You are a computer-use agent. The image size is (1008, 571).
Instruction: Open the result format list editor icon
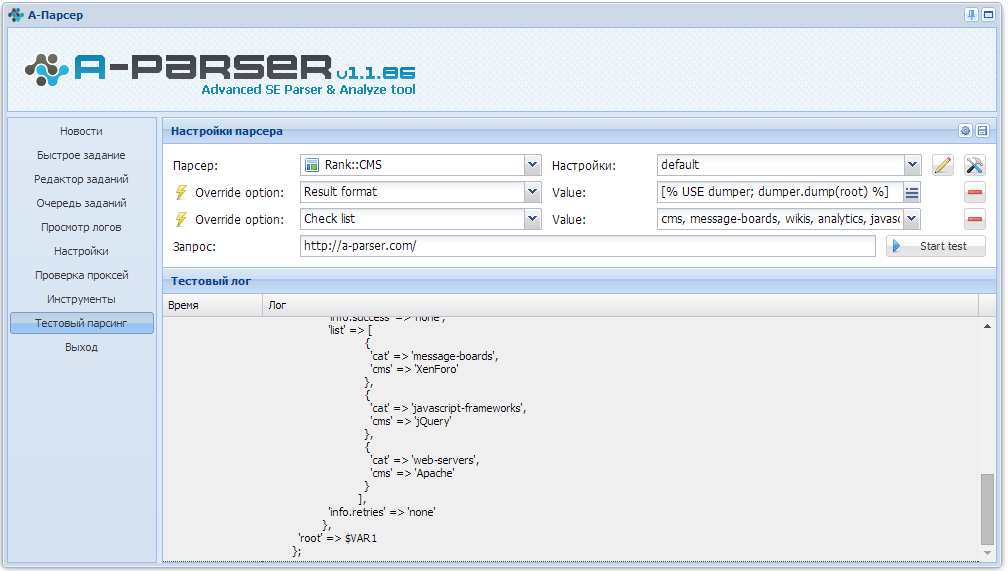click(x=912, y=192)
